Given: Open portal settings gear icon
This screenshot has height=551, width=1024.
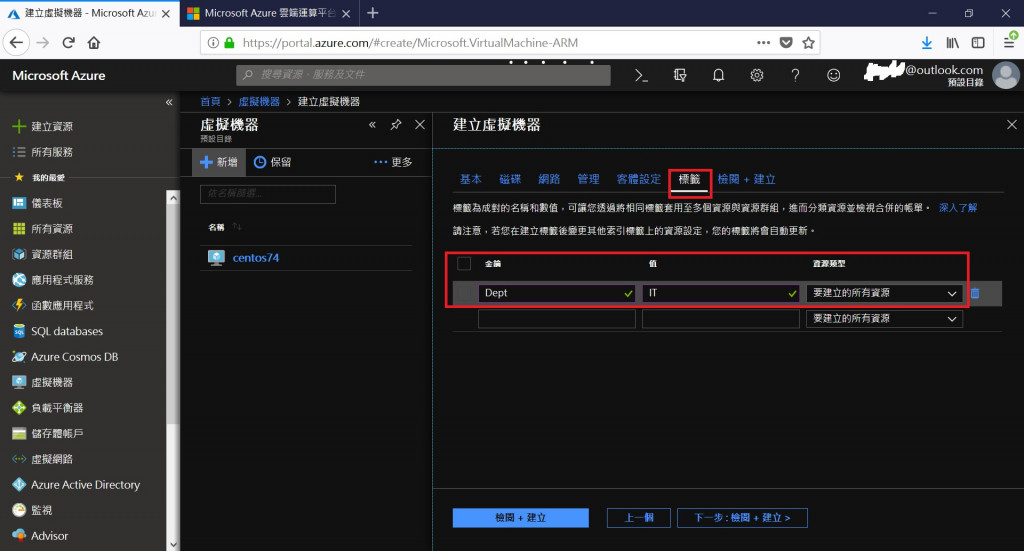Looking at the screenshot, I should click(757, 76).
